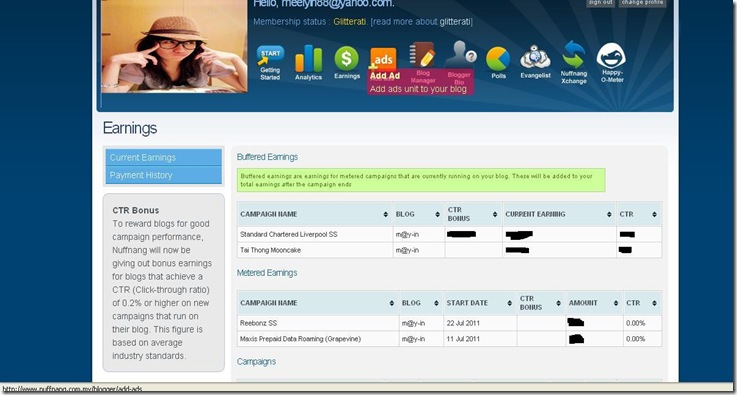
Task: Open the Analytics bar chart icon
Action: coord(308,62)
